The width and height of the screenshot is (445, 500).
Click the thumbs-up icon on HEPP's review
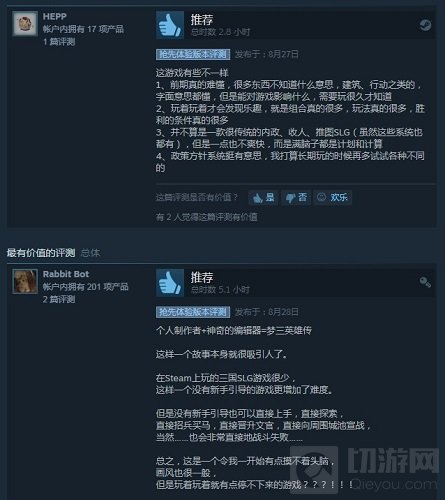[170, 25]
